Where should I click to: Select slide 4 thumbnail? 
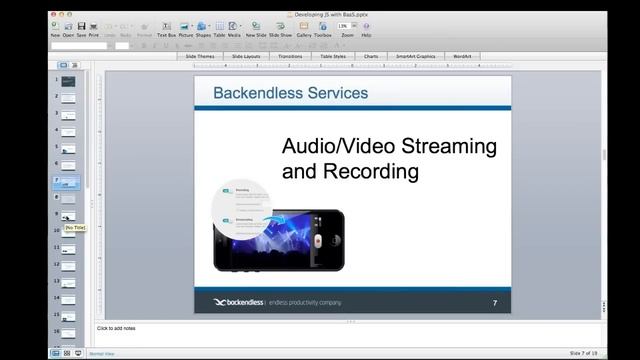68,132
